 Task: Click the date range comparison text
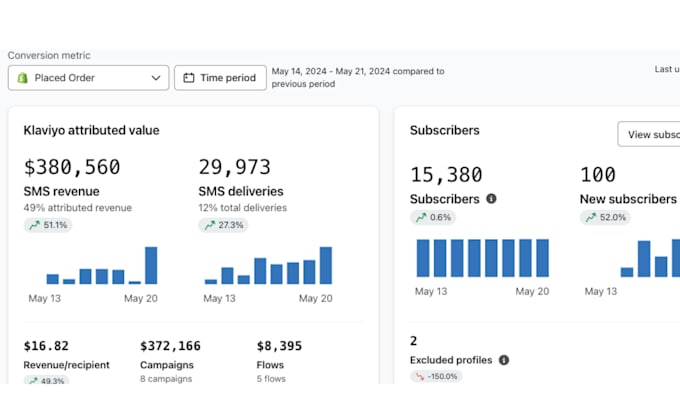[358, 78]
